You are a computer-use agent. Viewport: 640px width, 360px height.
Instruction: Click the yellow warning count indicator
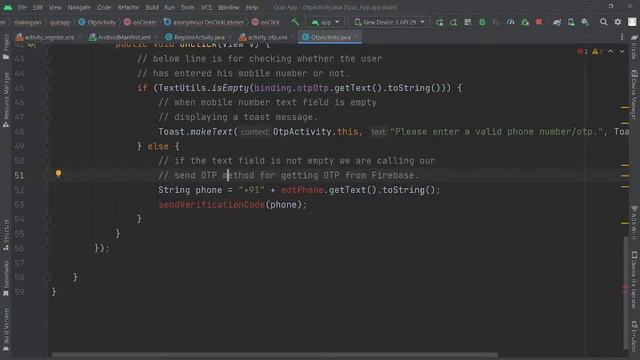tap(597, 51)
